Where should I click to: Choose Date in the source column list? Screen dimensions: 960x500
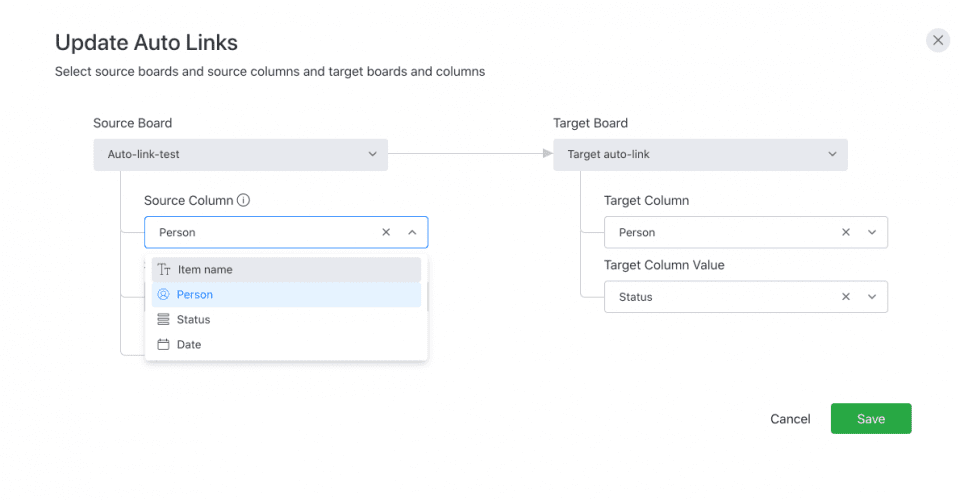[286, 345]
